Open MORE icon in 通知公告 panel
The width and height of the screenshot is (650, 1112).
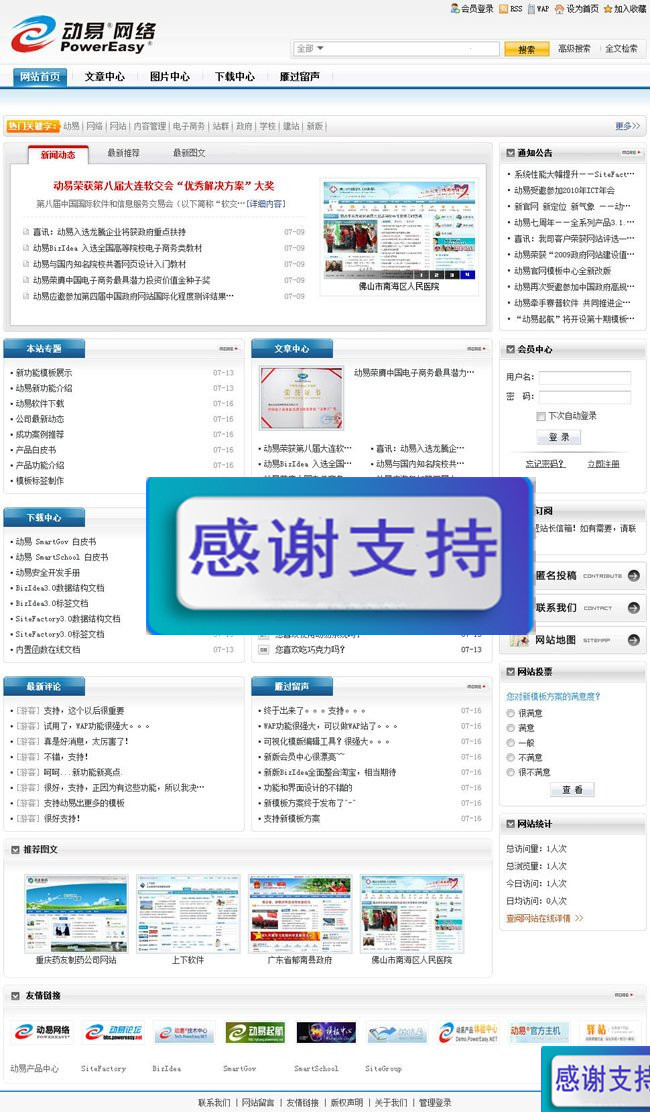[x=631, y=152]
